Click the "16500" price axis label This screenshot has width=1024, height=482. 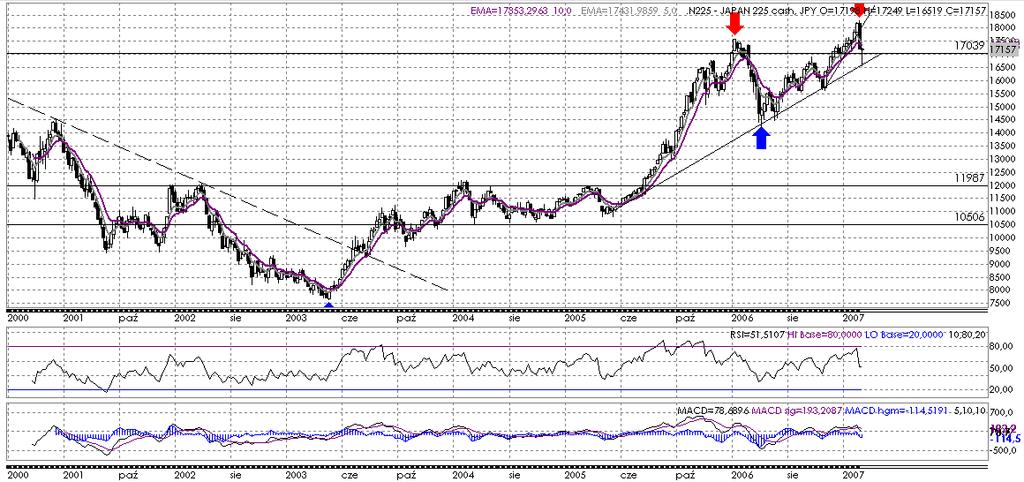(x=1003, y=67)
